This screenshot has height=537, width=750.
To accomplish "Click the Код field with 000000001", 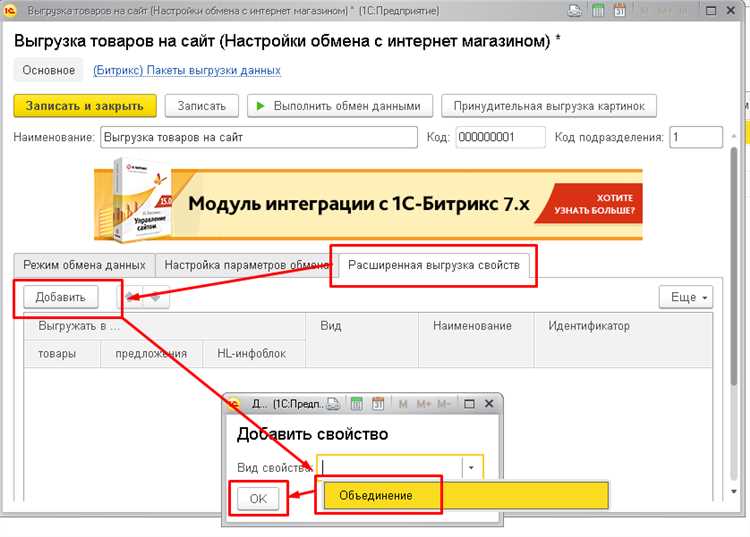I will [x=500, y=137].
